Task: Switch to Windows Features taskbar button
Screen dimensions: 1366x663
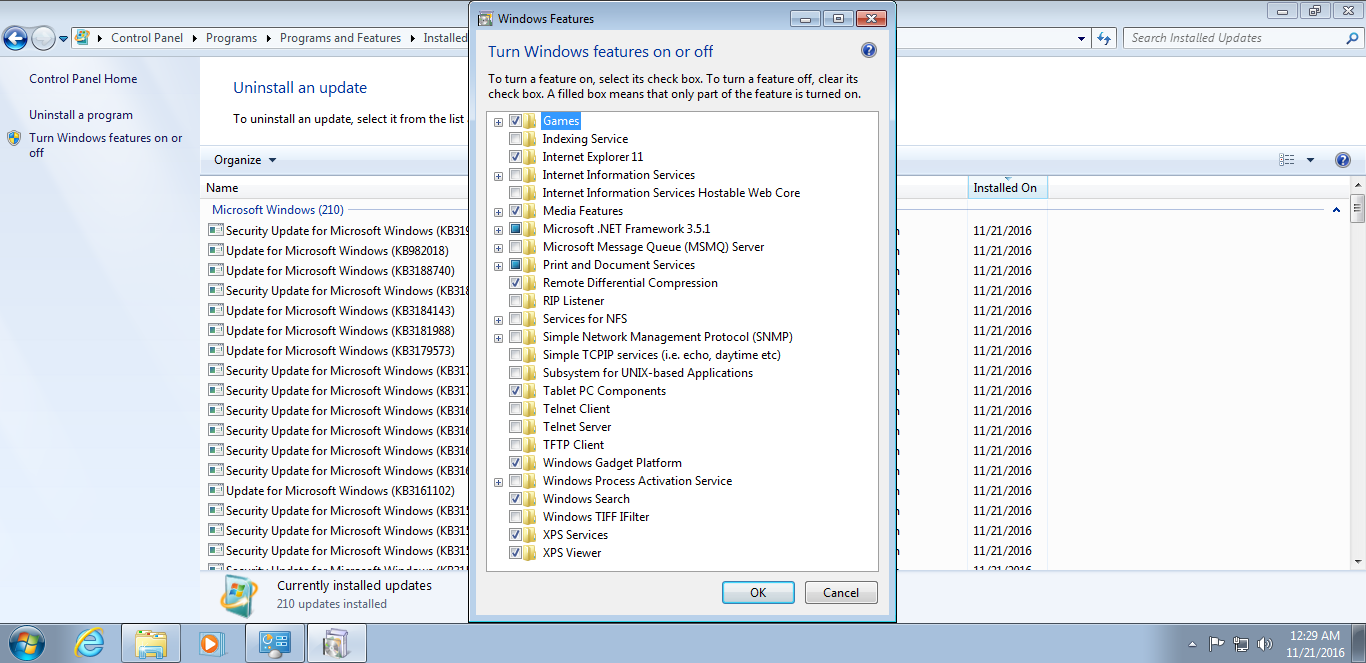Action: pyautogui.click(x=337, y=643)
